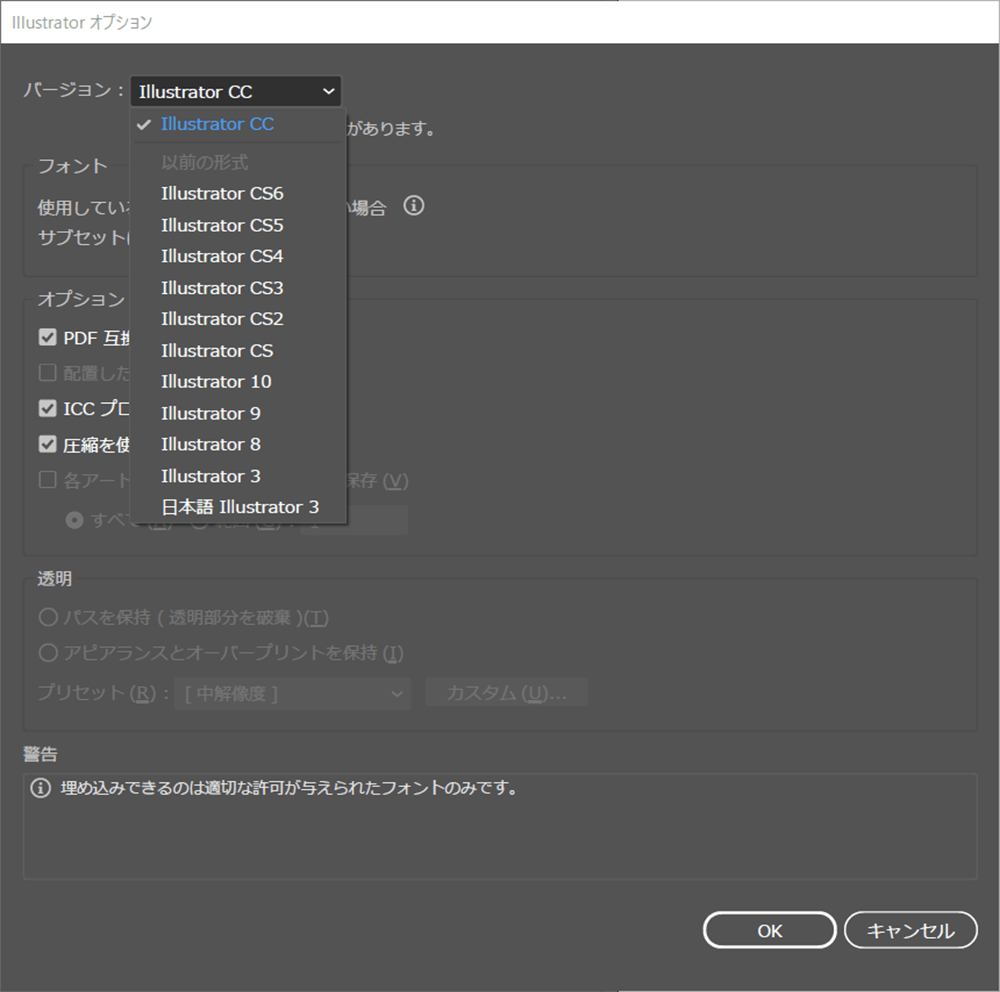Screen dimensions: 1000x992
Task: Select パスを保持 transparency radio option
Action: tap(48, 617)
